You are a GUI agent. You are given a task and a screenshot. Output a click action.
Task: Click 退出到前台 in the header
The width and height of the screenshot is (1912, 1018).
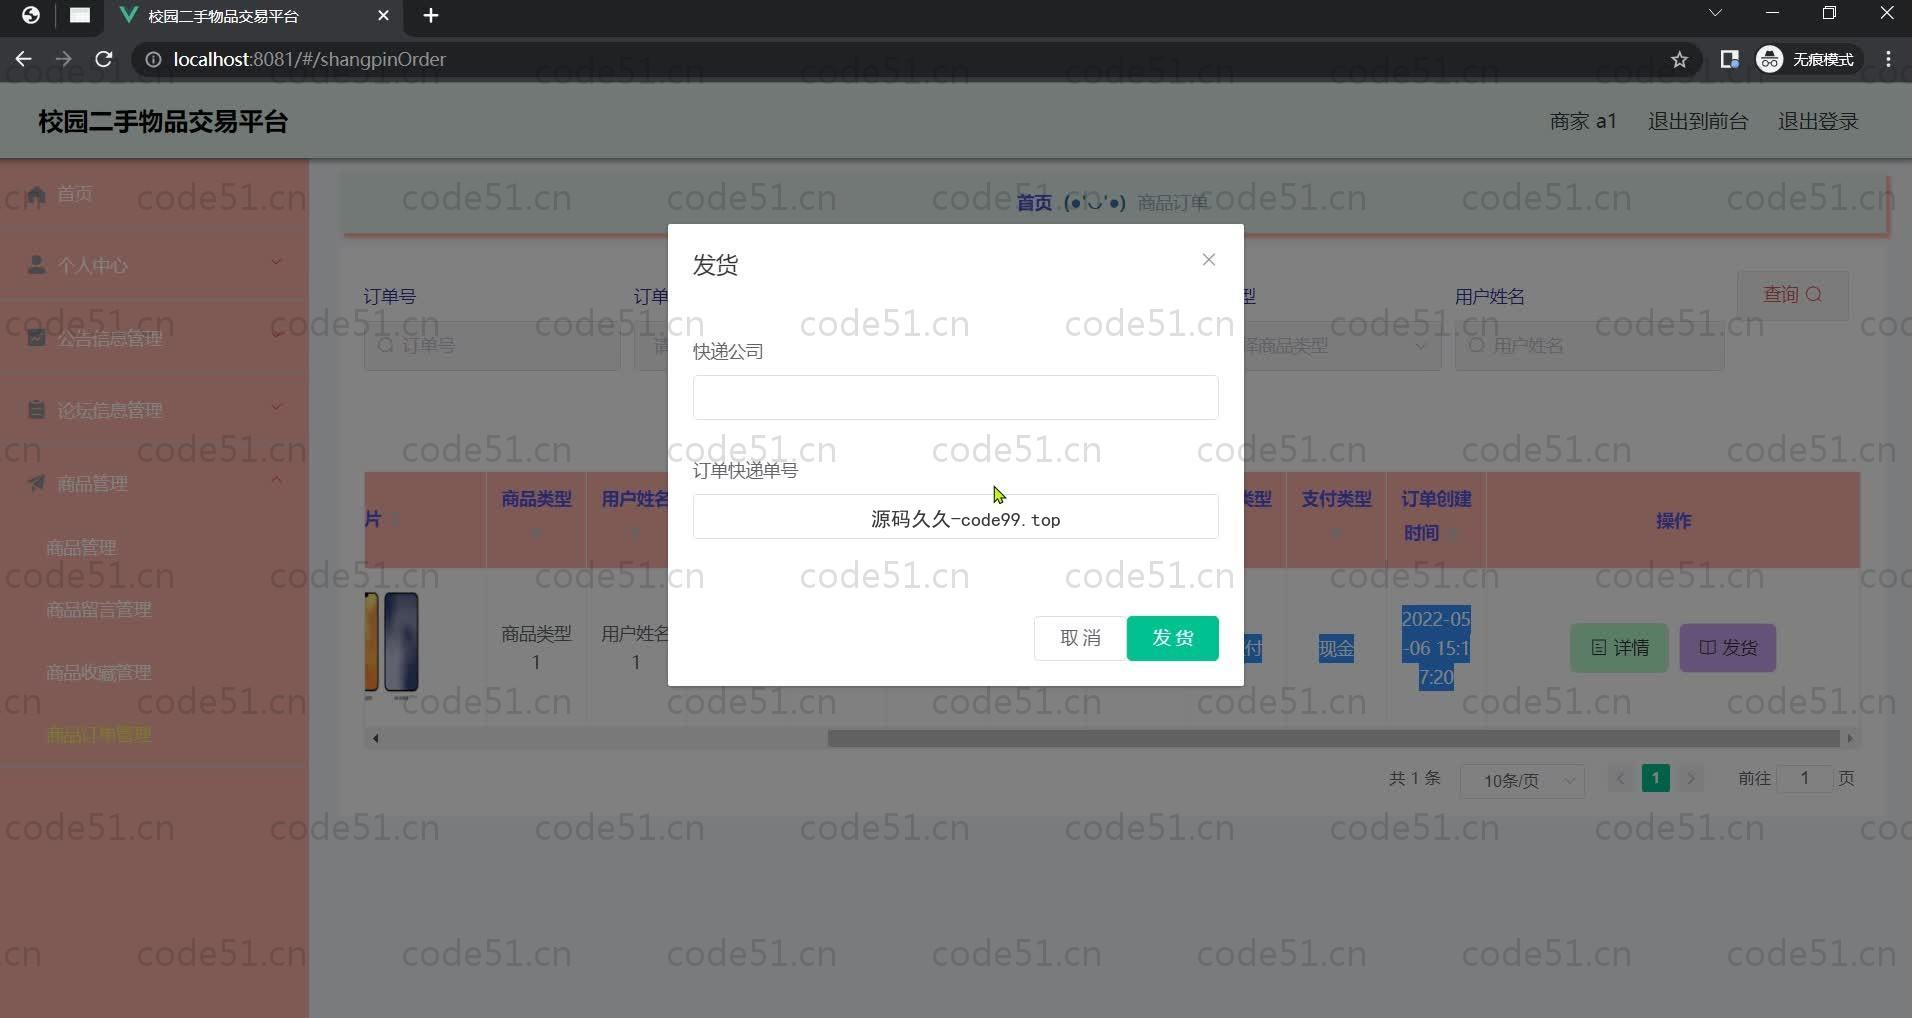[x=1697, y=121]
